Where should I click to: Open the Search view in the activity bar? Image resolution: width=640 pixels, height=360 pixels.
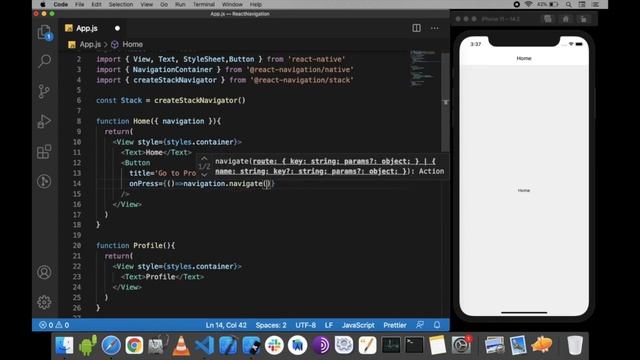coord(44,61)
